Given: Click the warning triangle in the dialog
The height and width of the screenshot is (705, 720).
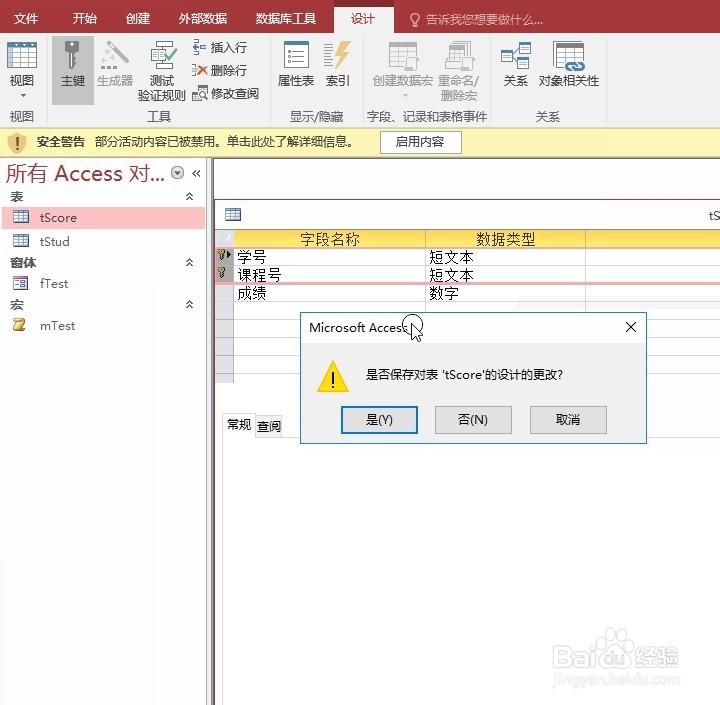Looking at the screenshot, I should 333,377.
